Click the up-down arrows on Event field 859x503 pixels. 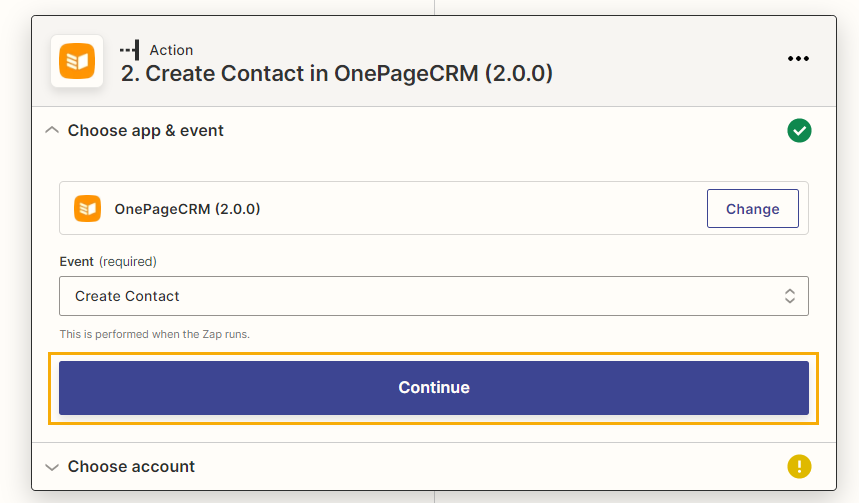(x=789, y=296)
